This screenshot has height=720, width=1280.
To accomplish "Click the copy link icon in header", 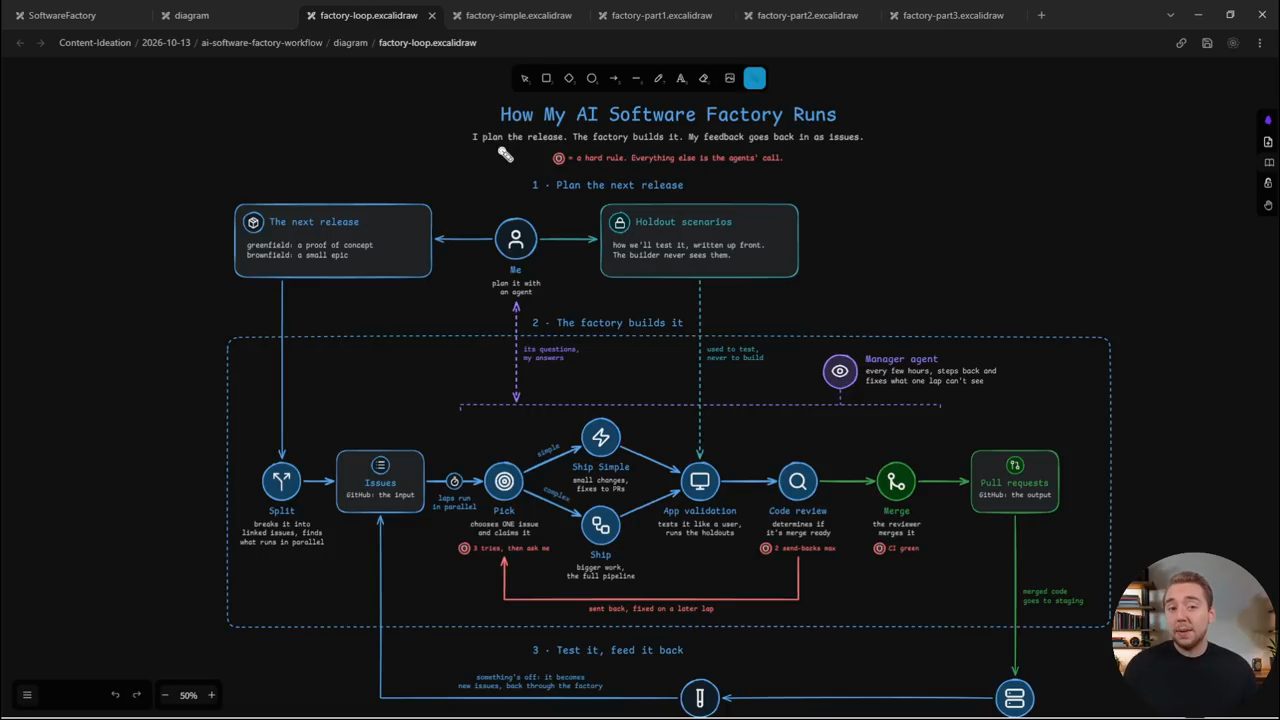I will pos(1181,43).
